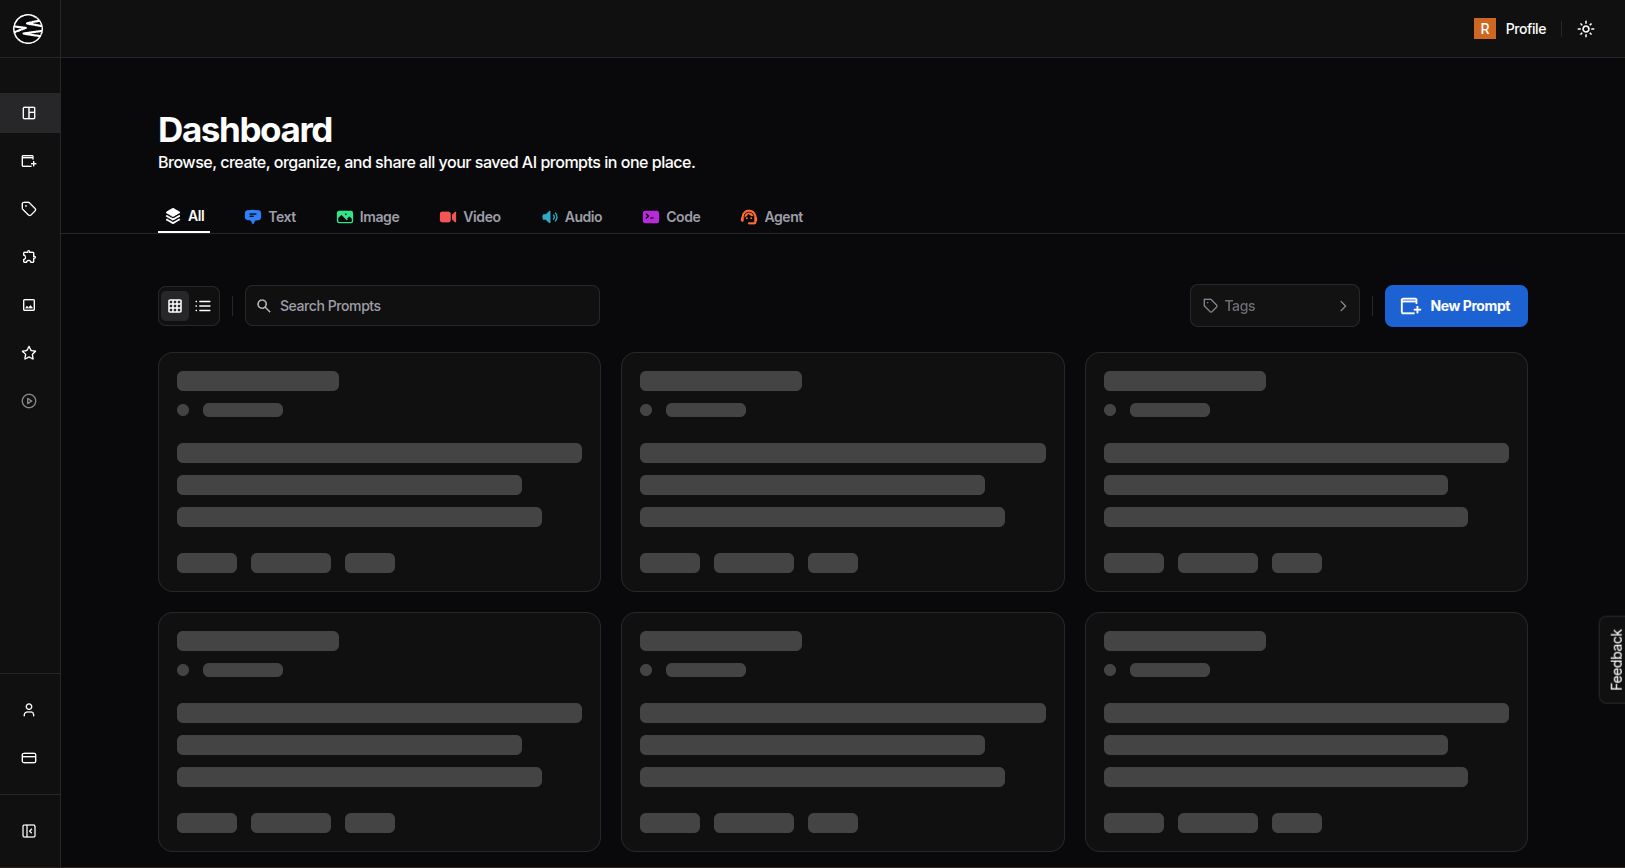The height and width of the screenshot is (868, 1625).
Task: Collapse the sidebar panel
Action: (29, 831)
